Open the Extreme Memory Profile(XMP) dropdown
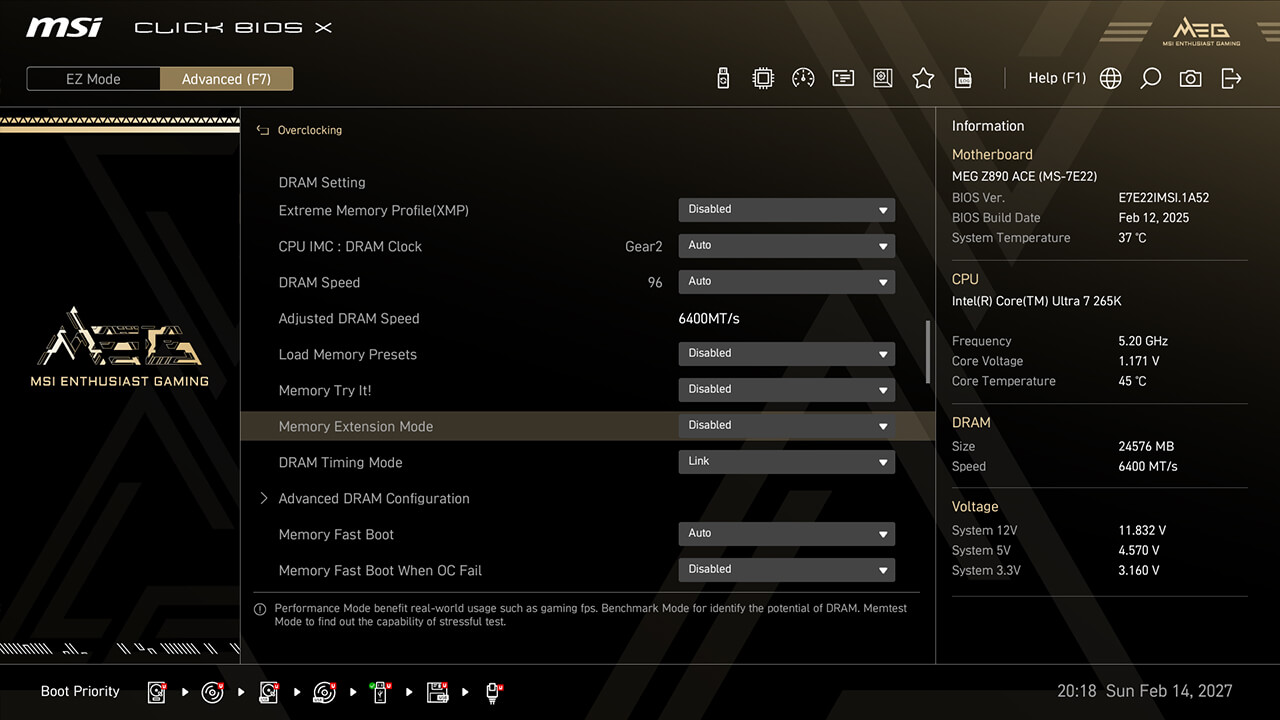 (x=786, y=210)
